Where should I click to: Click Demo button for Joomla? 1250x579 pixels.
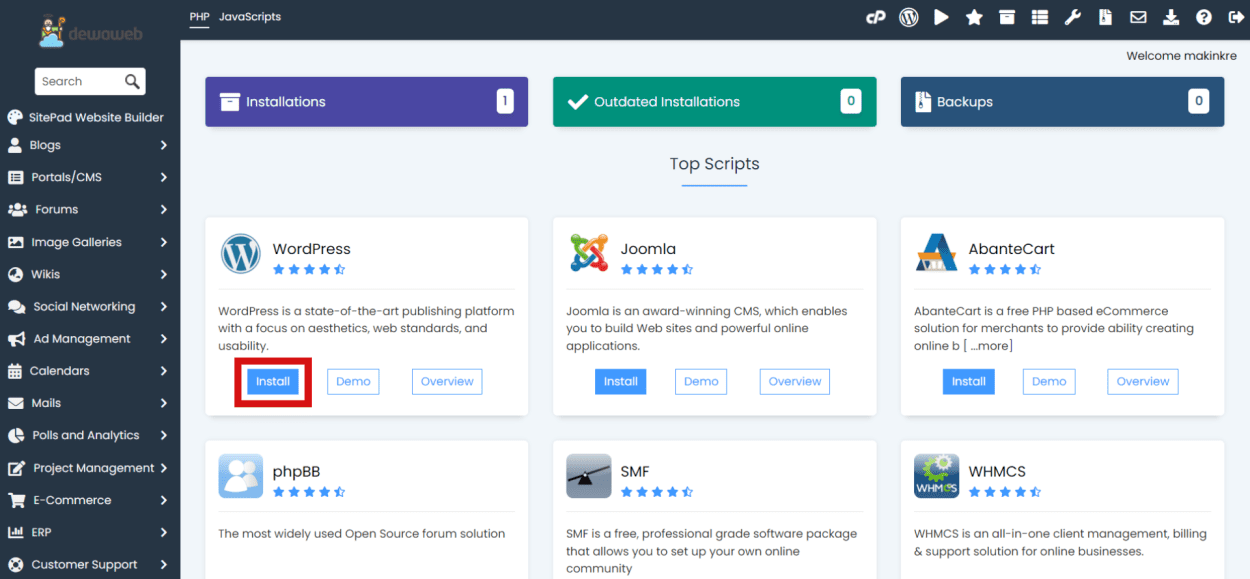(701, 381)
